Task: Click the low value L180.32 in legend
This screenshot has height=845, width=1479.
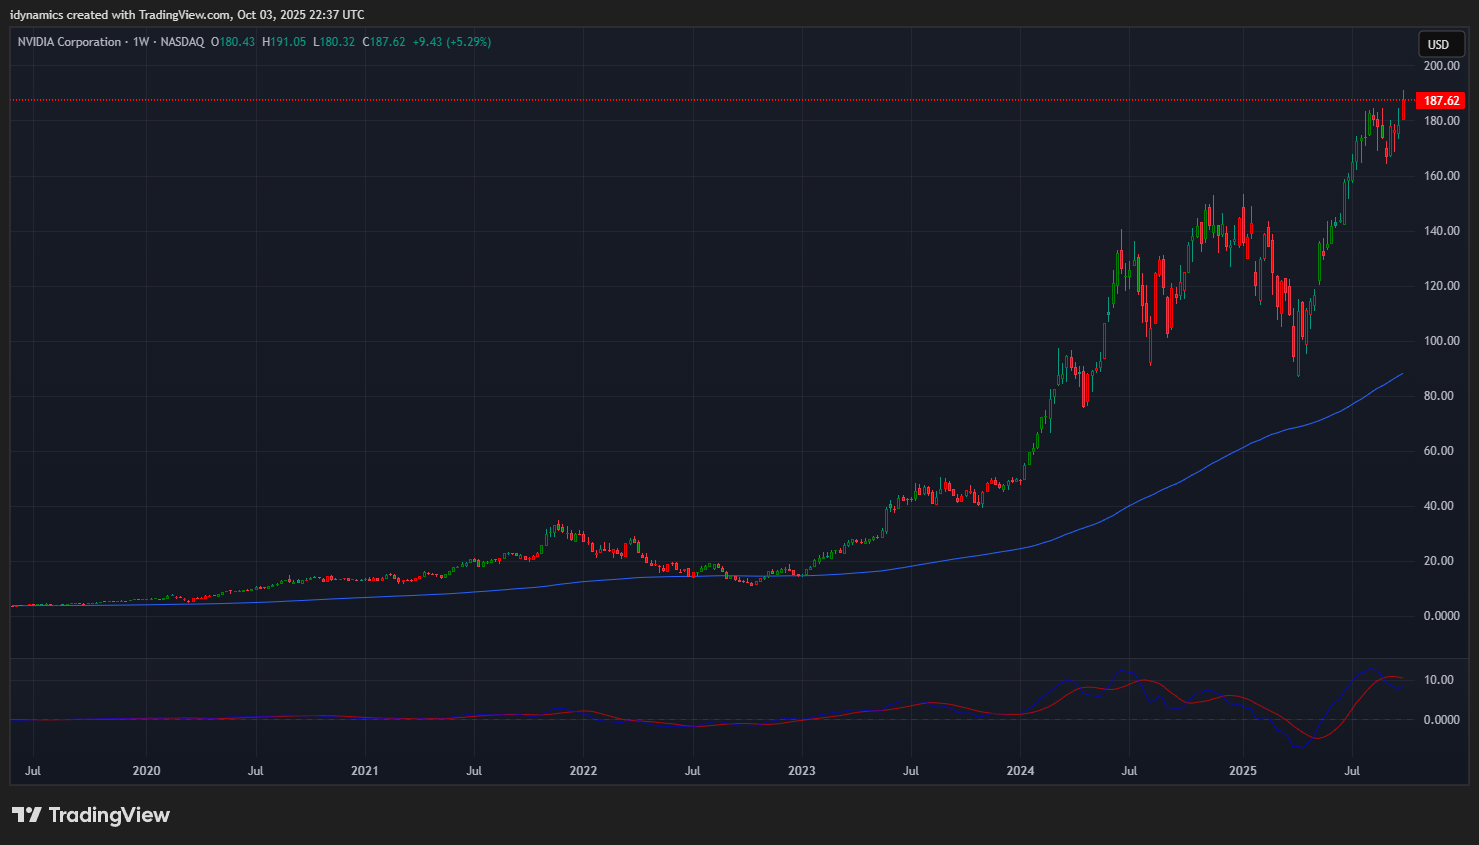Action: [334, 42]
